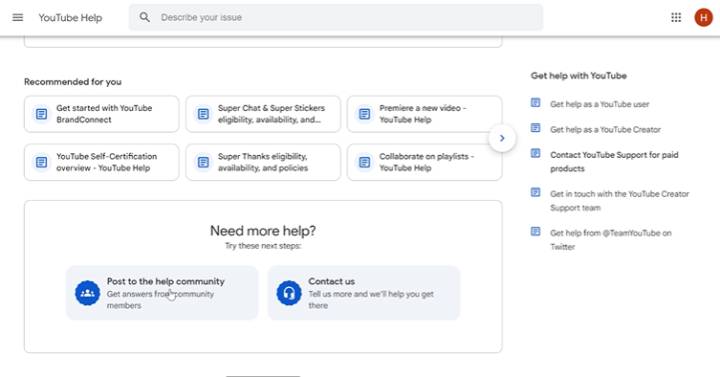Open the Google apps grid
Viewport: 720px width, 377px height.
click(676, 17)
